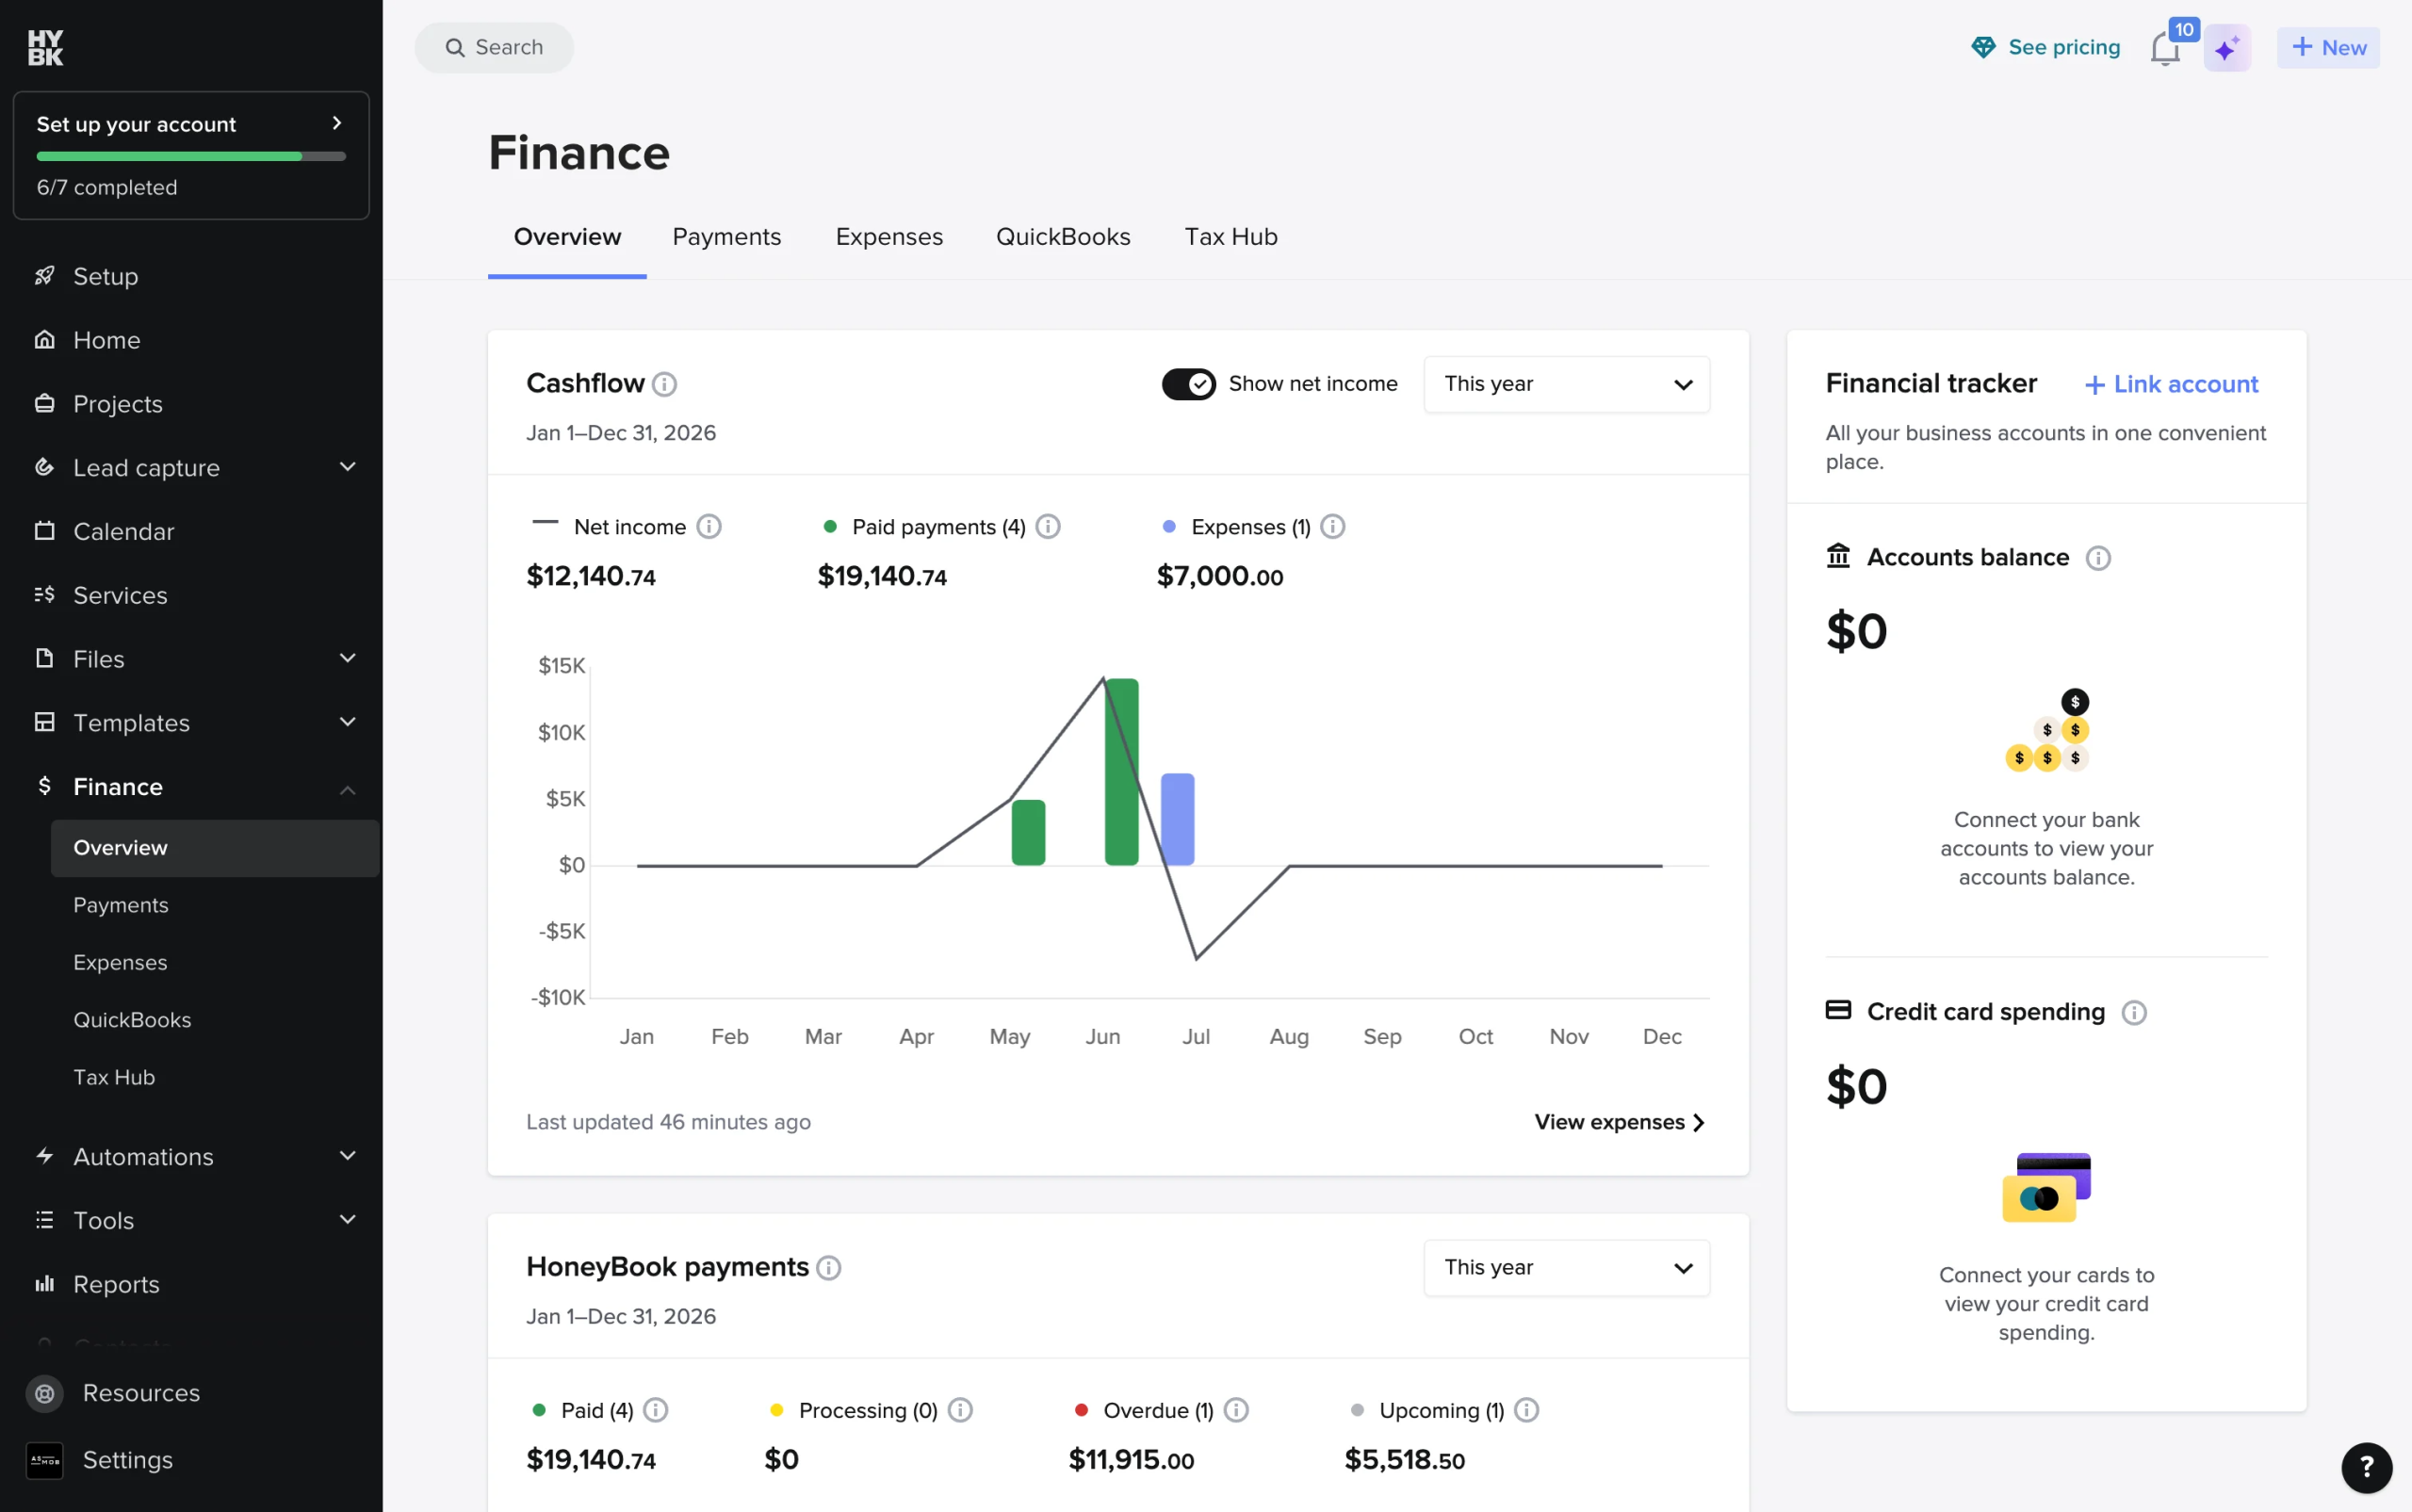This screenshot has height=1512, width=2412.
Task: Open notifications bell with 10 badge
Action: click(2166, 47)
